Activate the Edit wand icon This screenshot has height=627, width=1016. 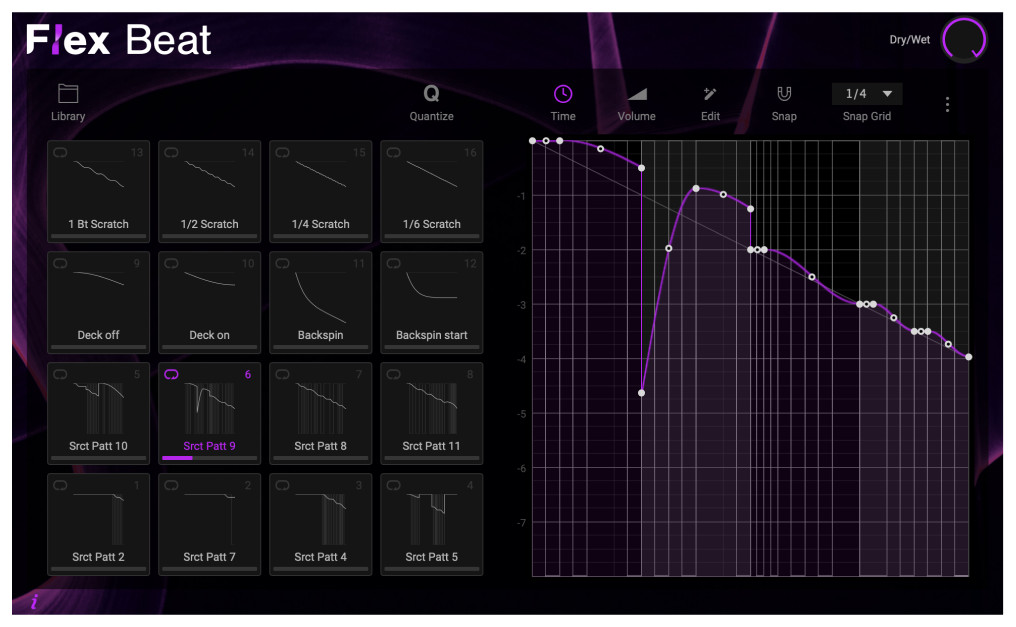[x=710, y=94]
